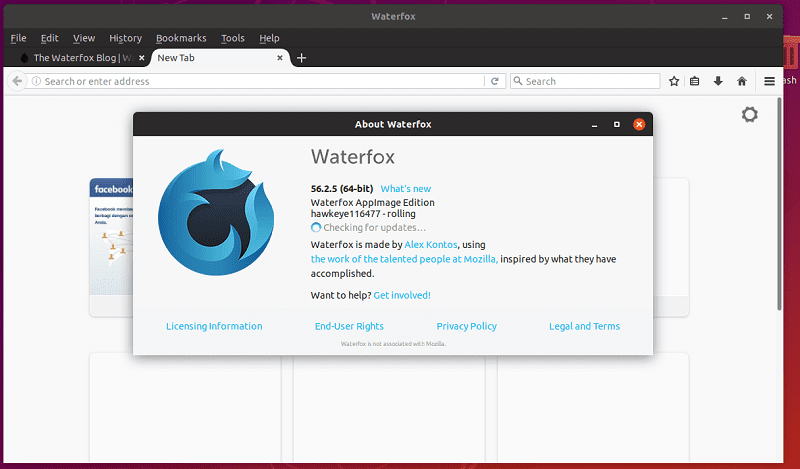Open Legal and Terms link
The width and height of the screenshot is (800, 469).
(584, 326)
